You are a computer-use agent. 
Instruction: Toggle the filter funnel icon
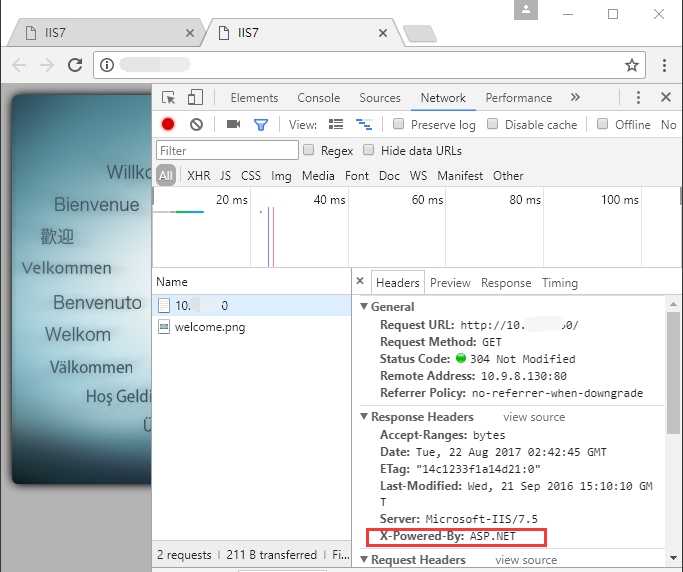261,125
